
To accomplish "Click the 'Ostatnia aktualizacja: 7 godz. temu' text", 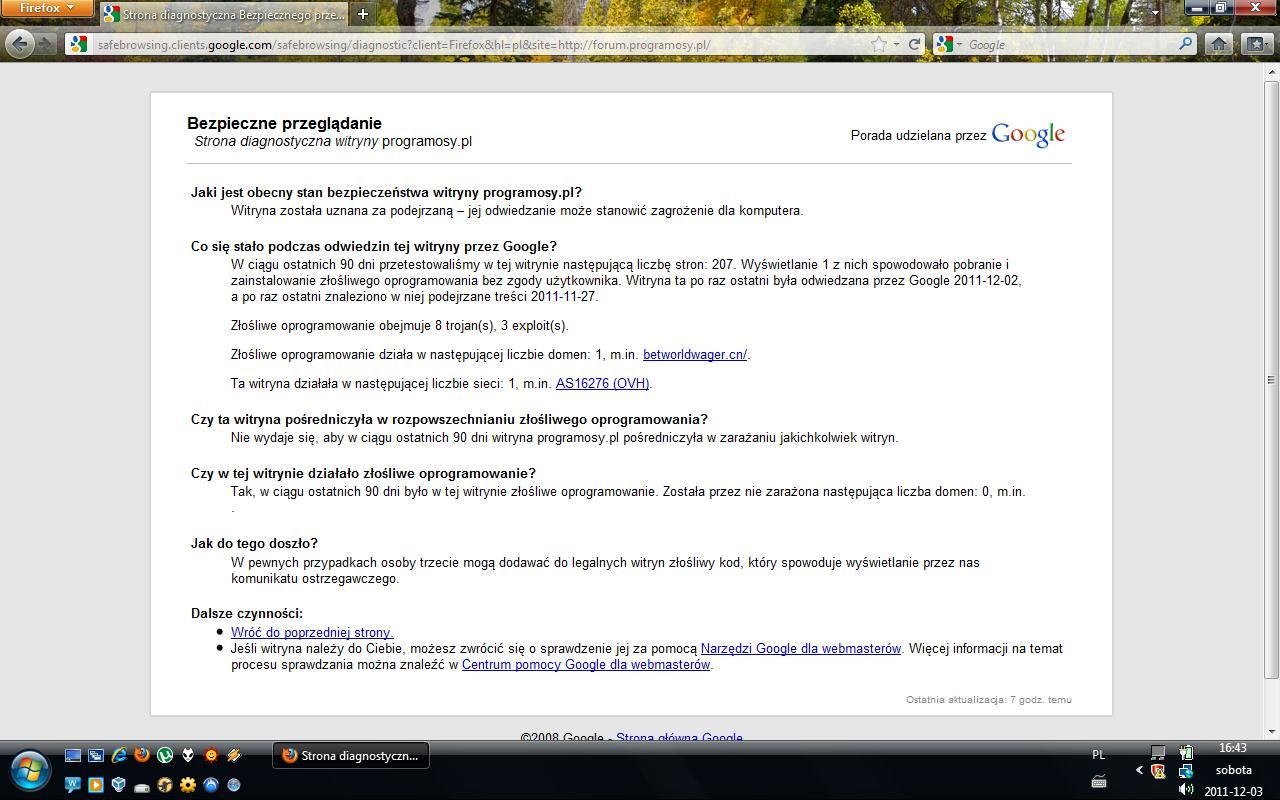I will coord(989,699).
